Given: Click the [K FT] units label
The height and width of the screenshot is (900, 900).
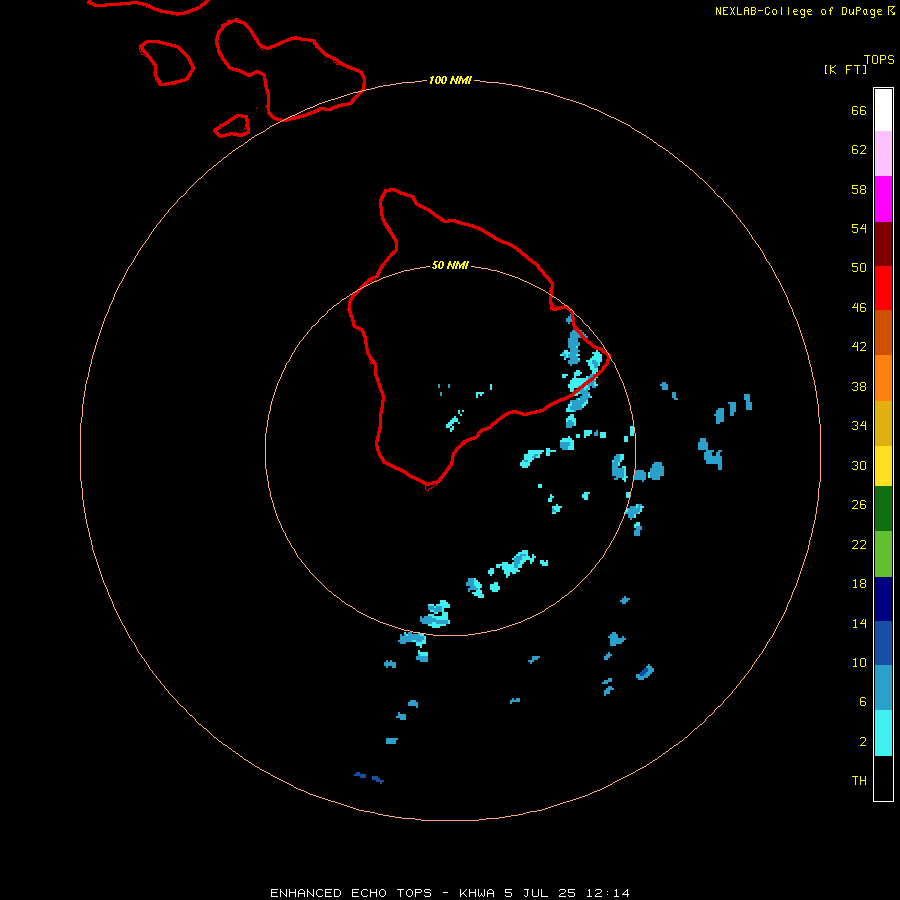Looking at the screenshot, I should tap(845, 69).
